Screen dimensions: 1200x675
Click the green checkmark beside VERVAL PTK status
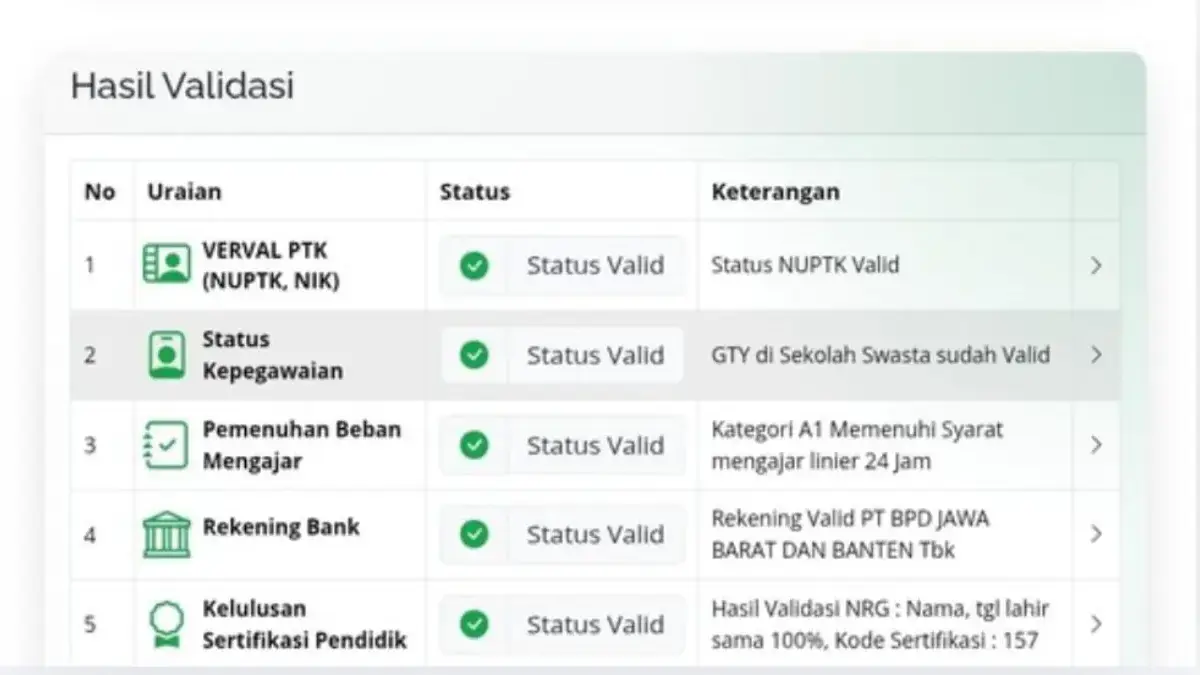473,266
